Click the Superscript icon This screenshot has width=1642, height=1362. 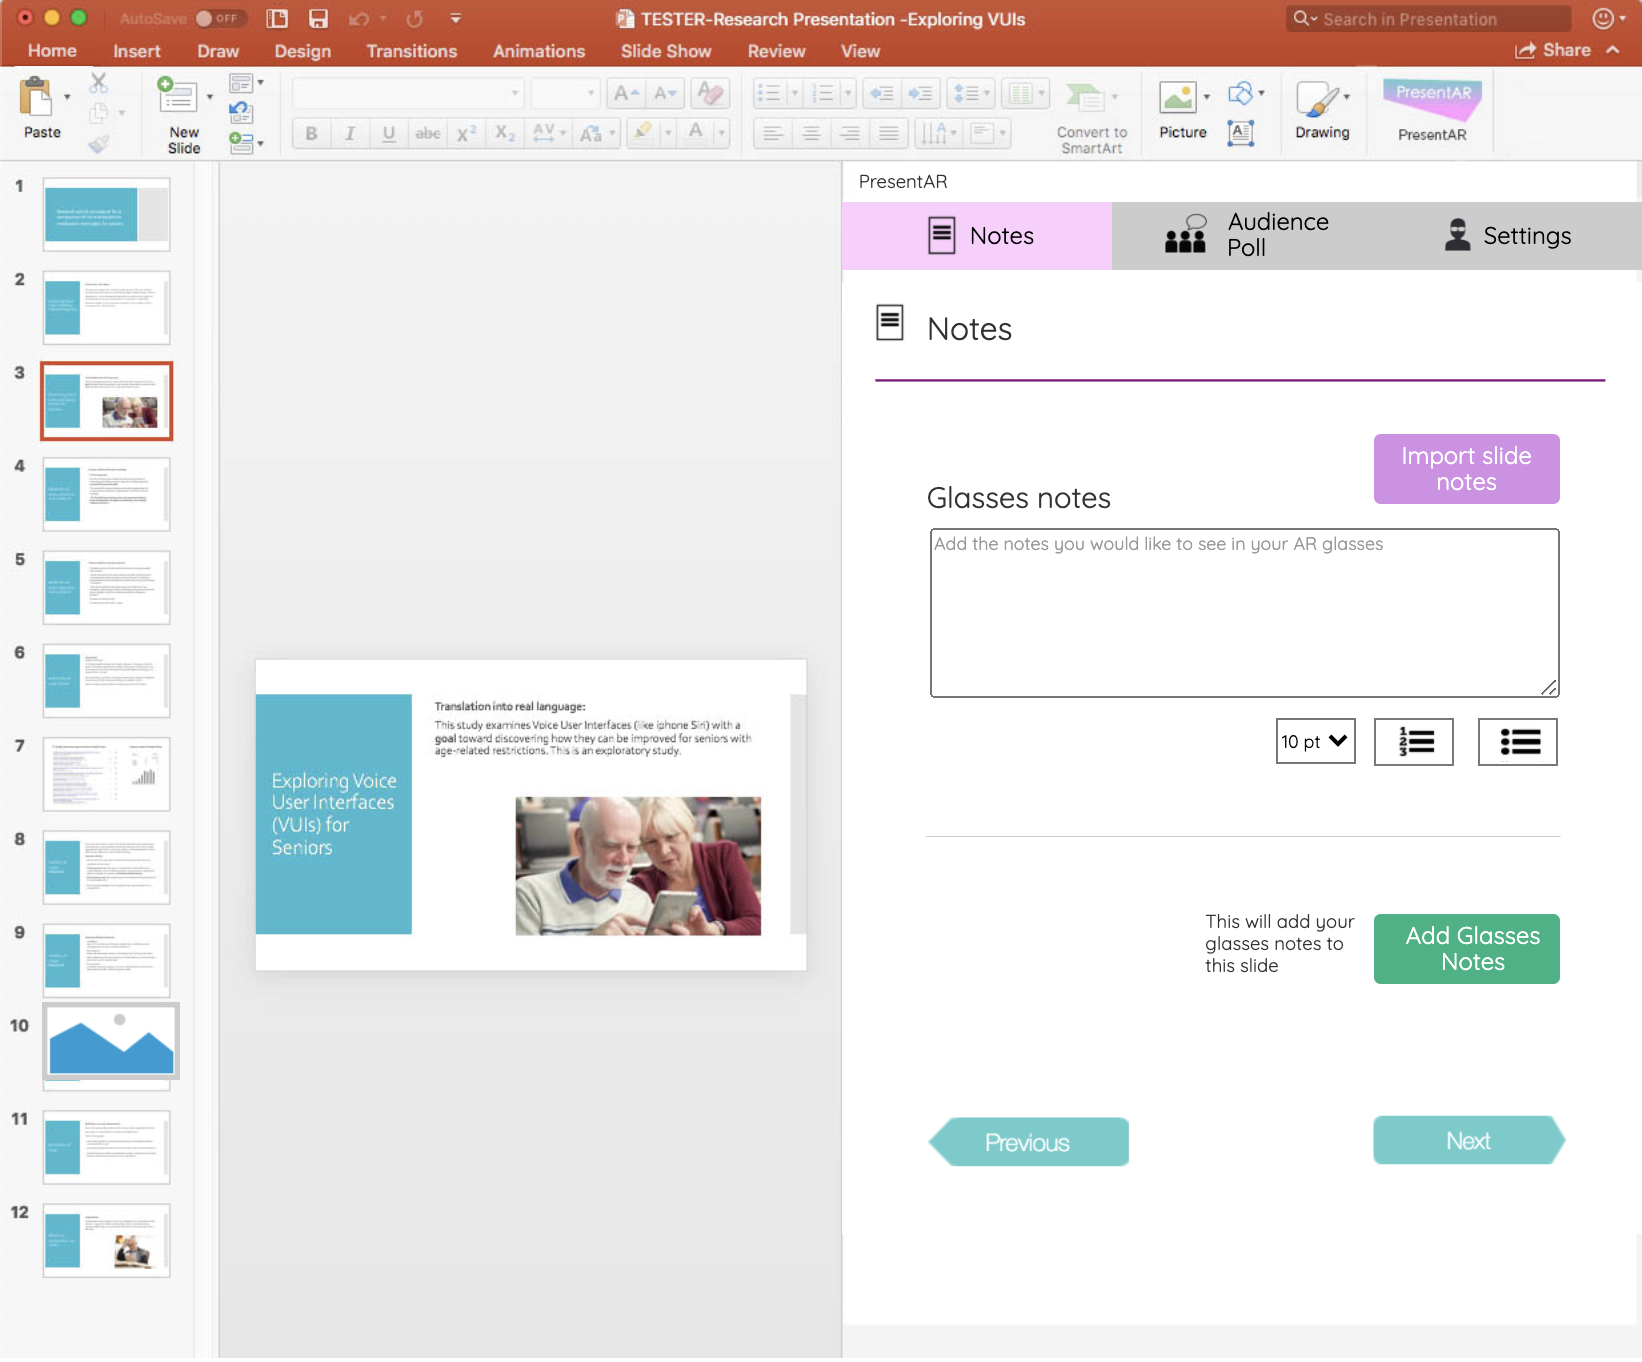[x=466, y=133]
